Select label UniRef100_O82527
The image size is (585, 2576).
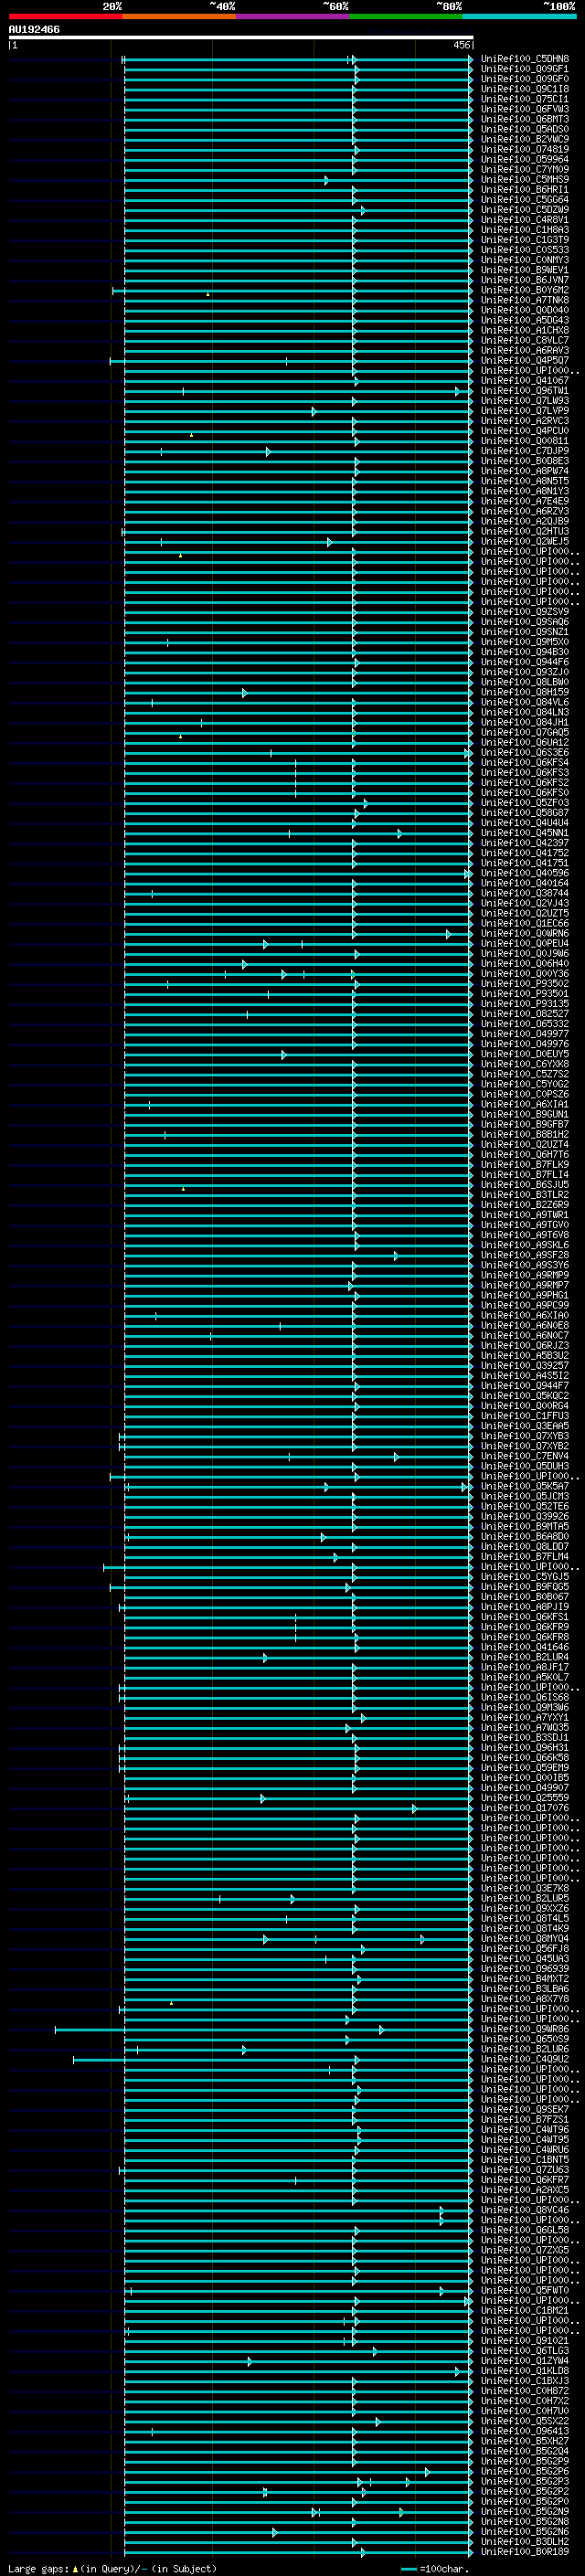(x=525, y=1014)
